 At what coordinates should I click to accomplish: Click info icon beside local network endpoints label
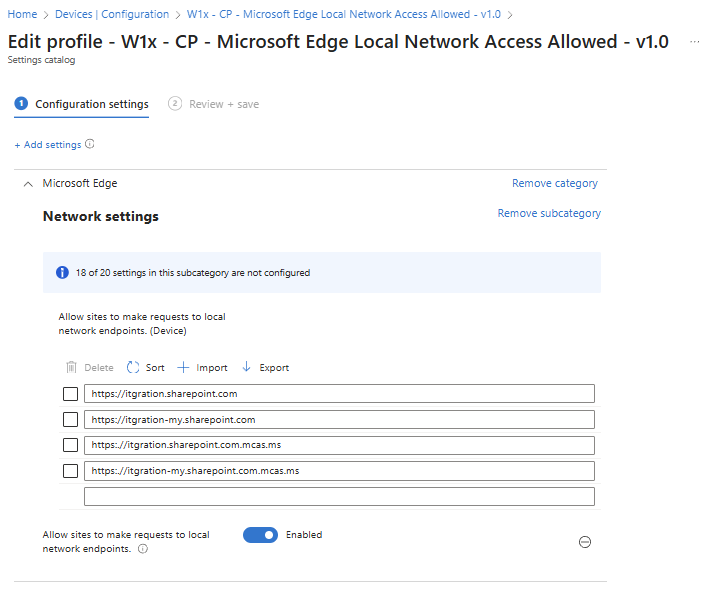(x=143, y=549)
